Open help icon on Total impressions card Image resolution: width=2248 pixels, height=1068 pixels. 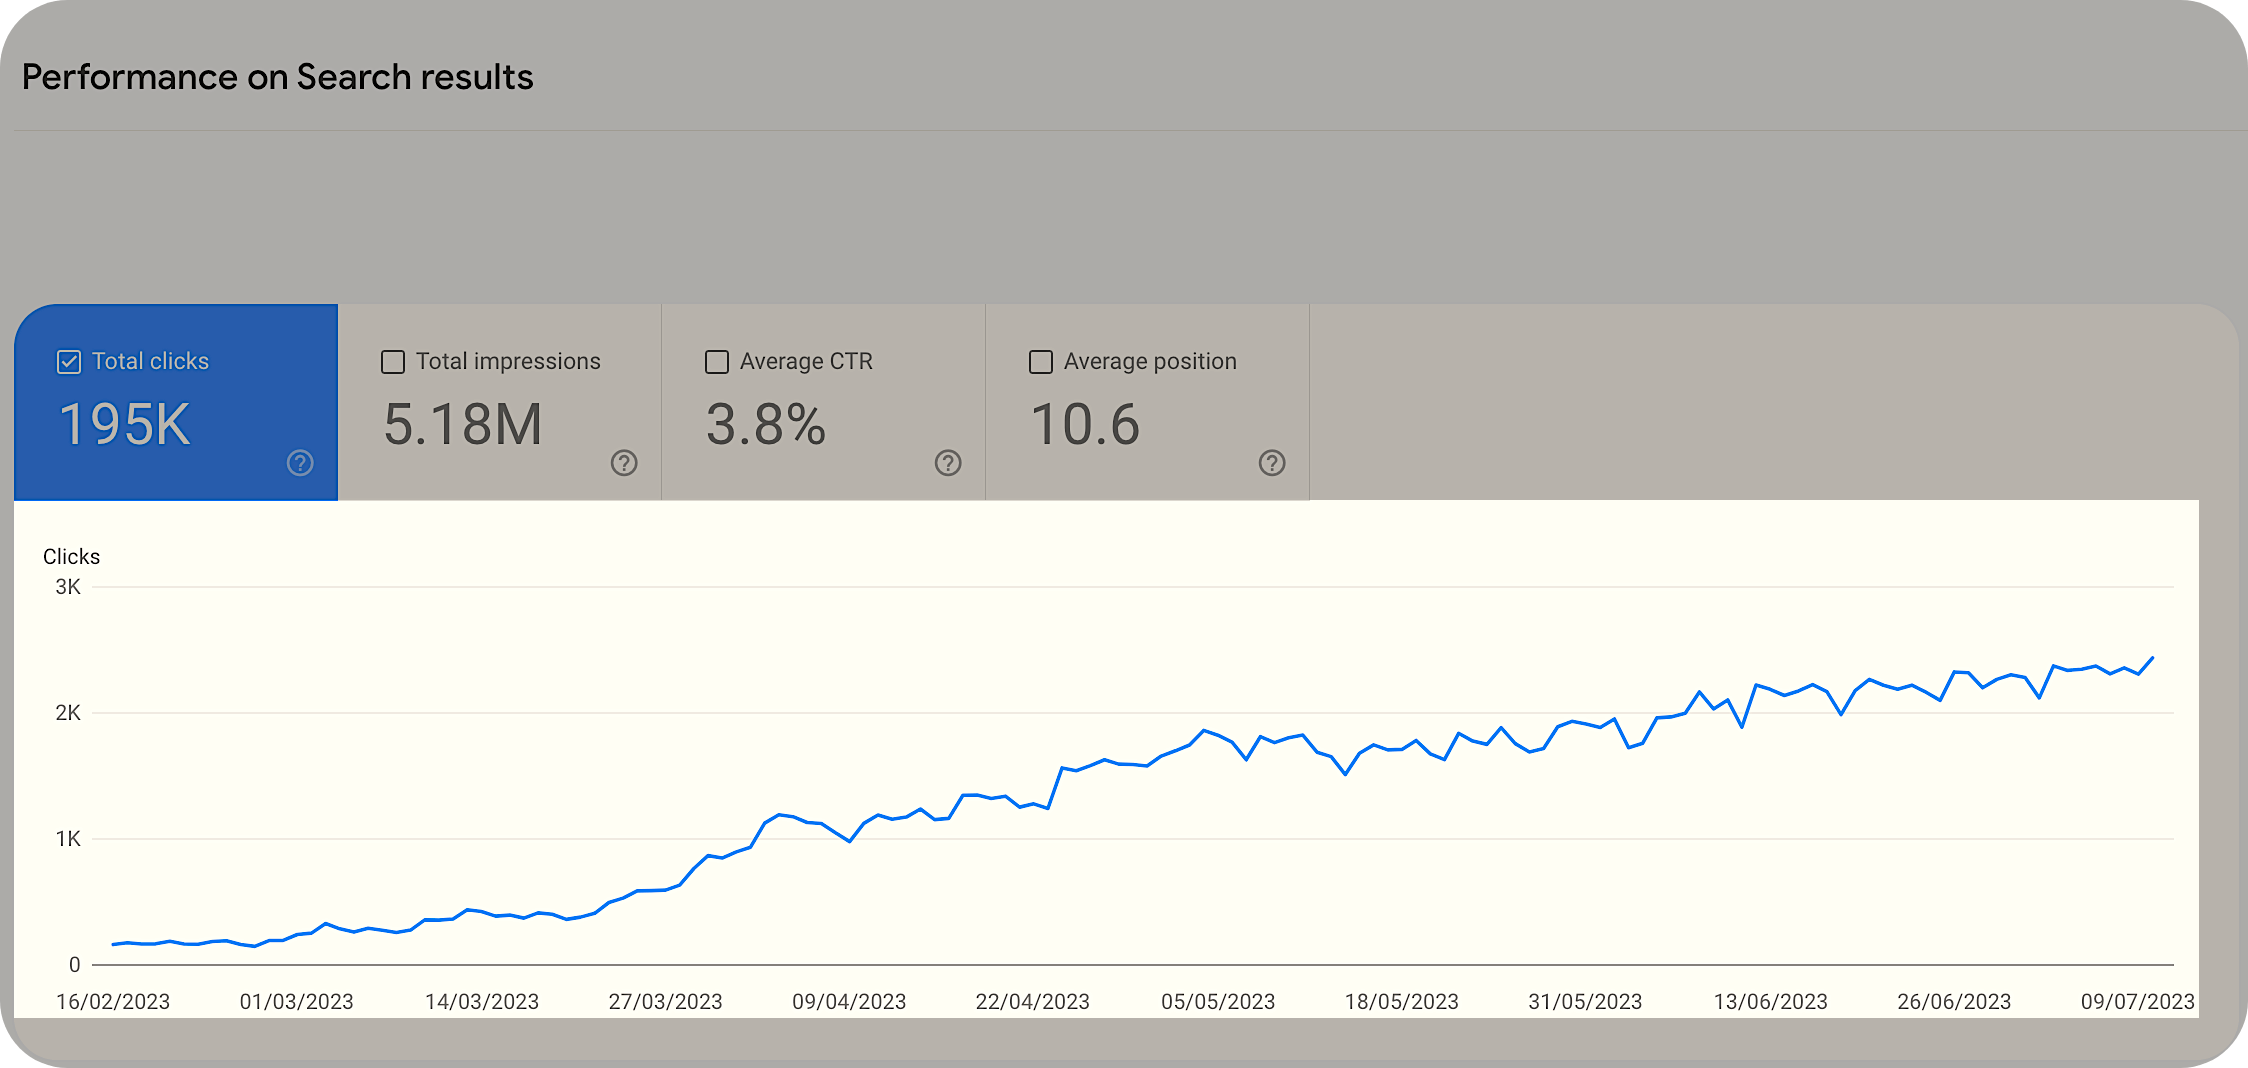pyautogui.click(x=624, y=463)
